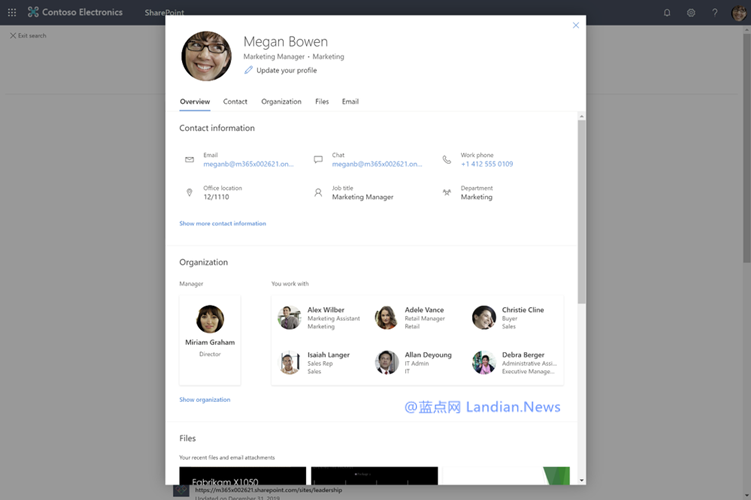Screen dimensions: 751x500
Task: Expand Show organization link
Action: (204, 400)
